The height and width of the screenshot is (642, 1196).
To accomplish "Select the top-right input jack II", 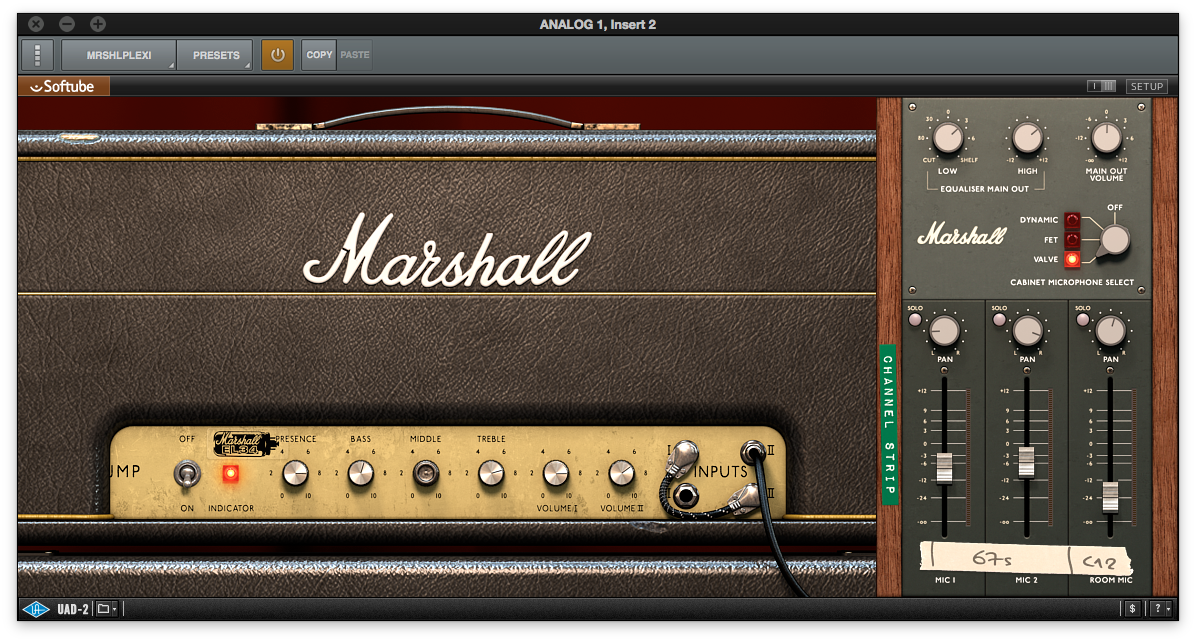I will pyautogui.click(x=753, y=451).
